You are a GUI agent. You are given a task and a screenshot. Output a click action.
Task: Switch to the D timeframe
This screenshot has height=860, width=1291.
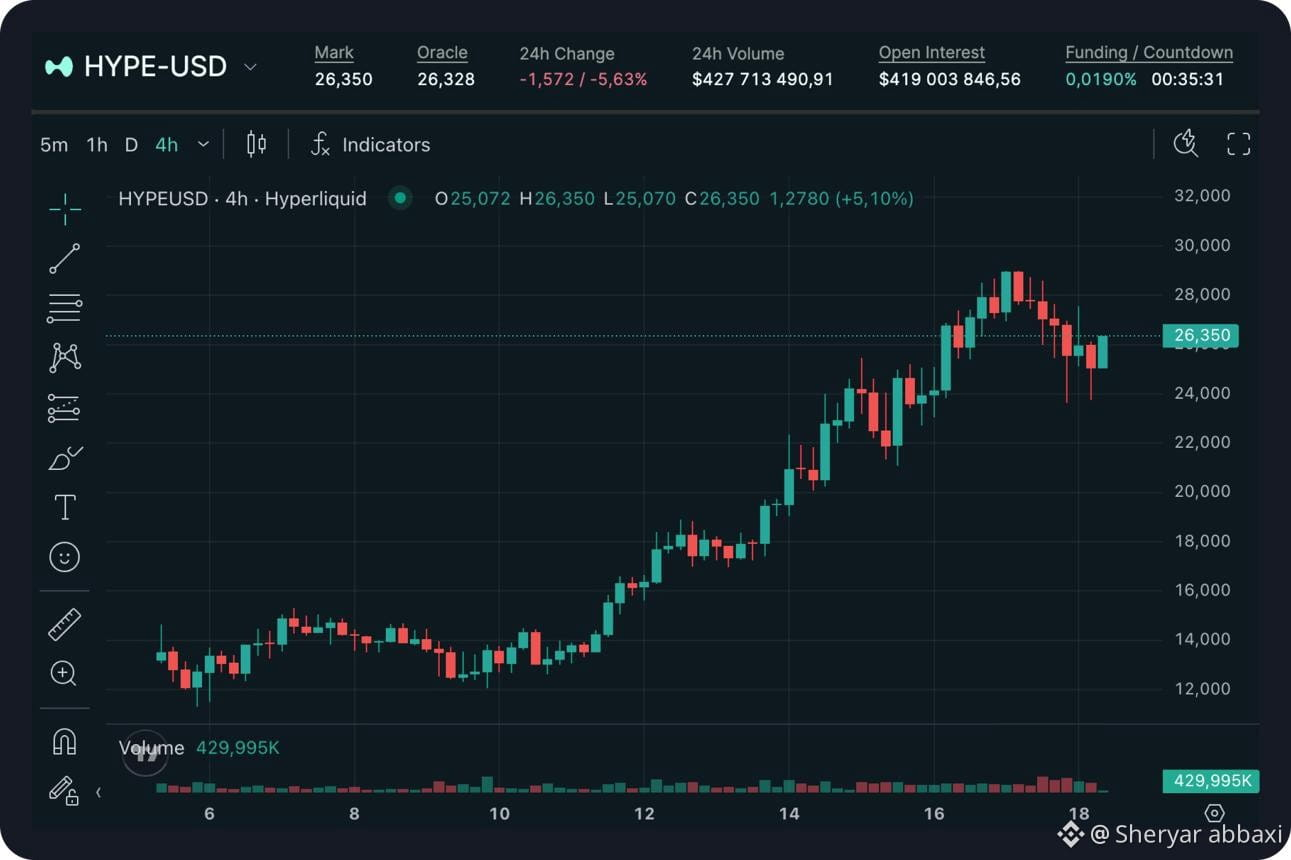[x=131, y=145]
